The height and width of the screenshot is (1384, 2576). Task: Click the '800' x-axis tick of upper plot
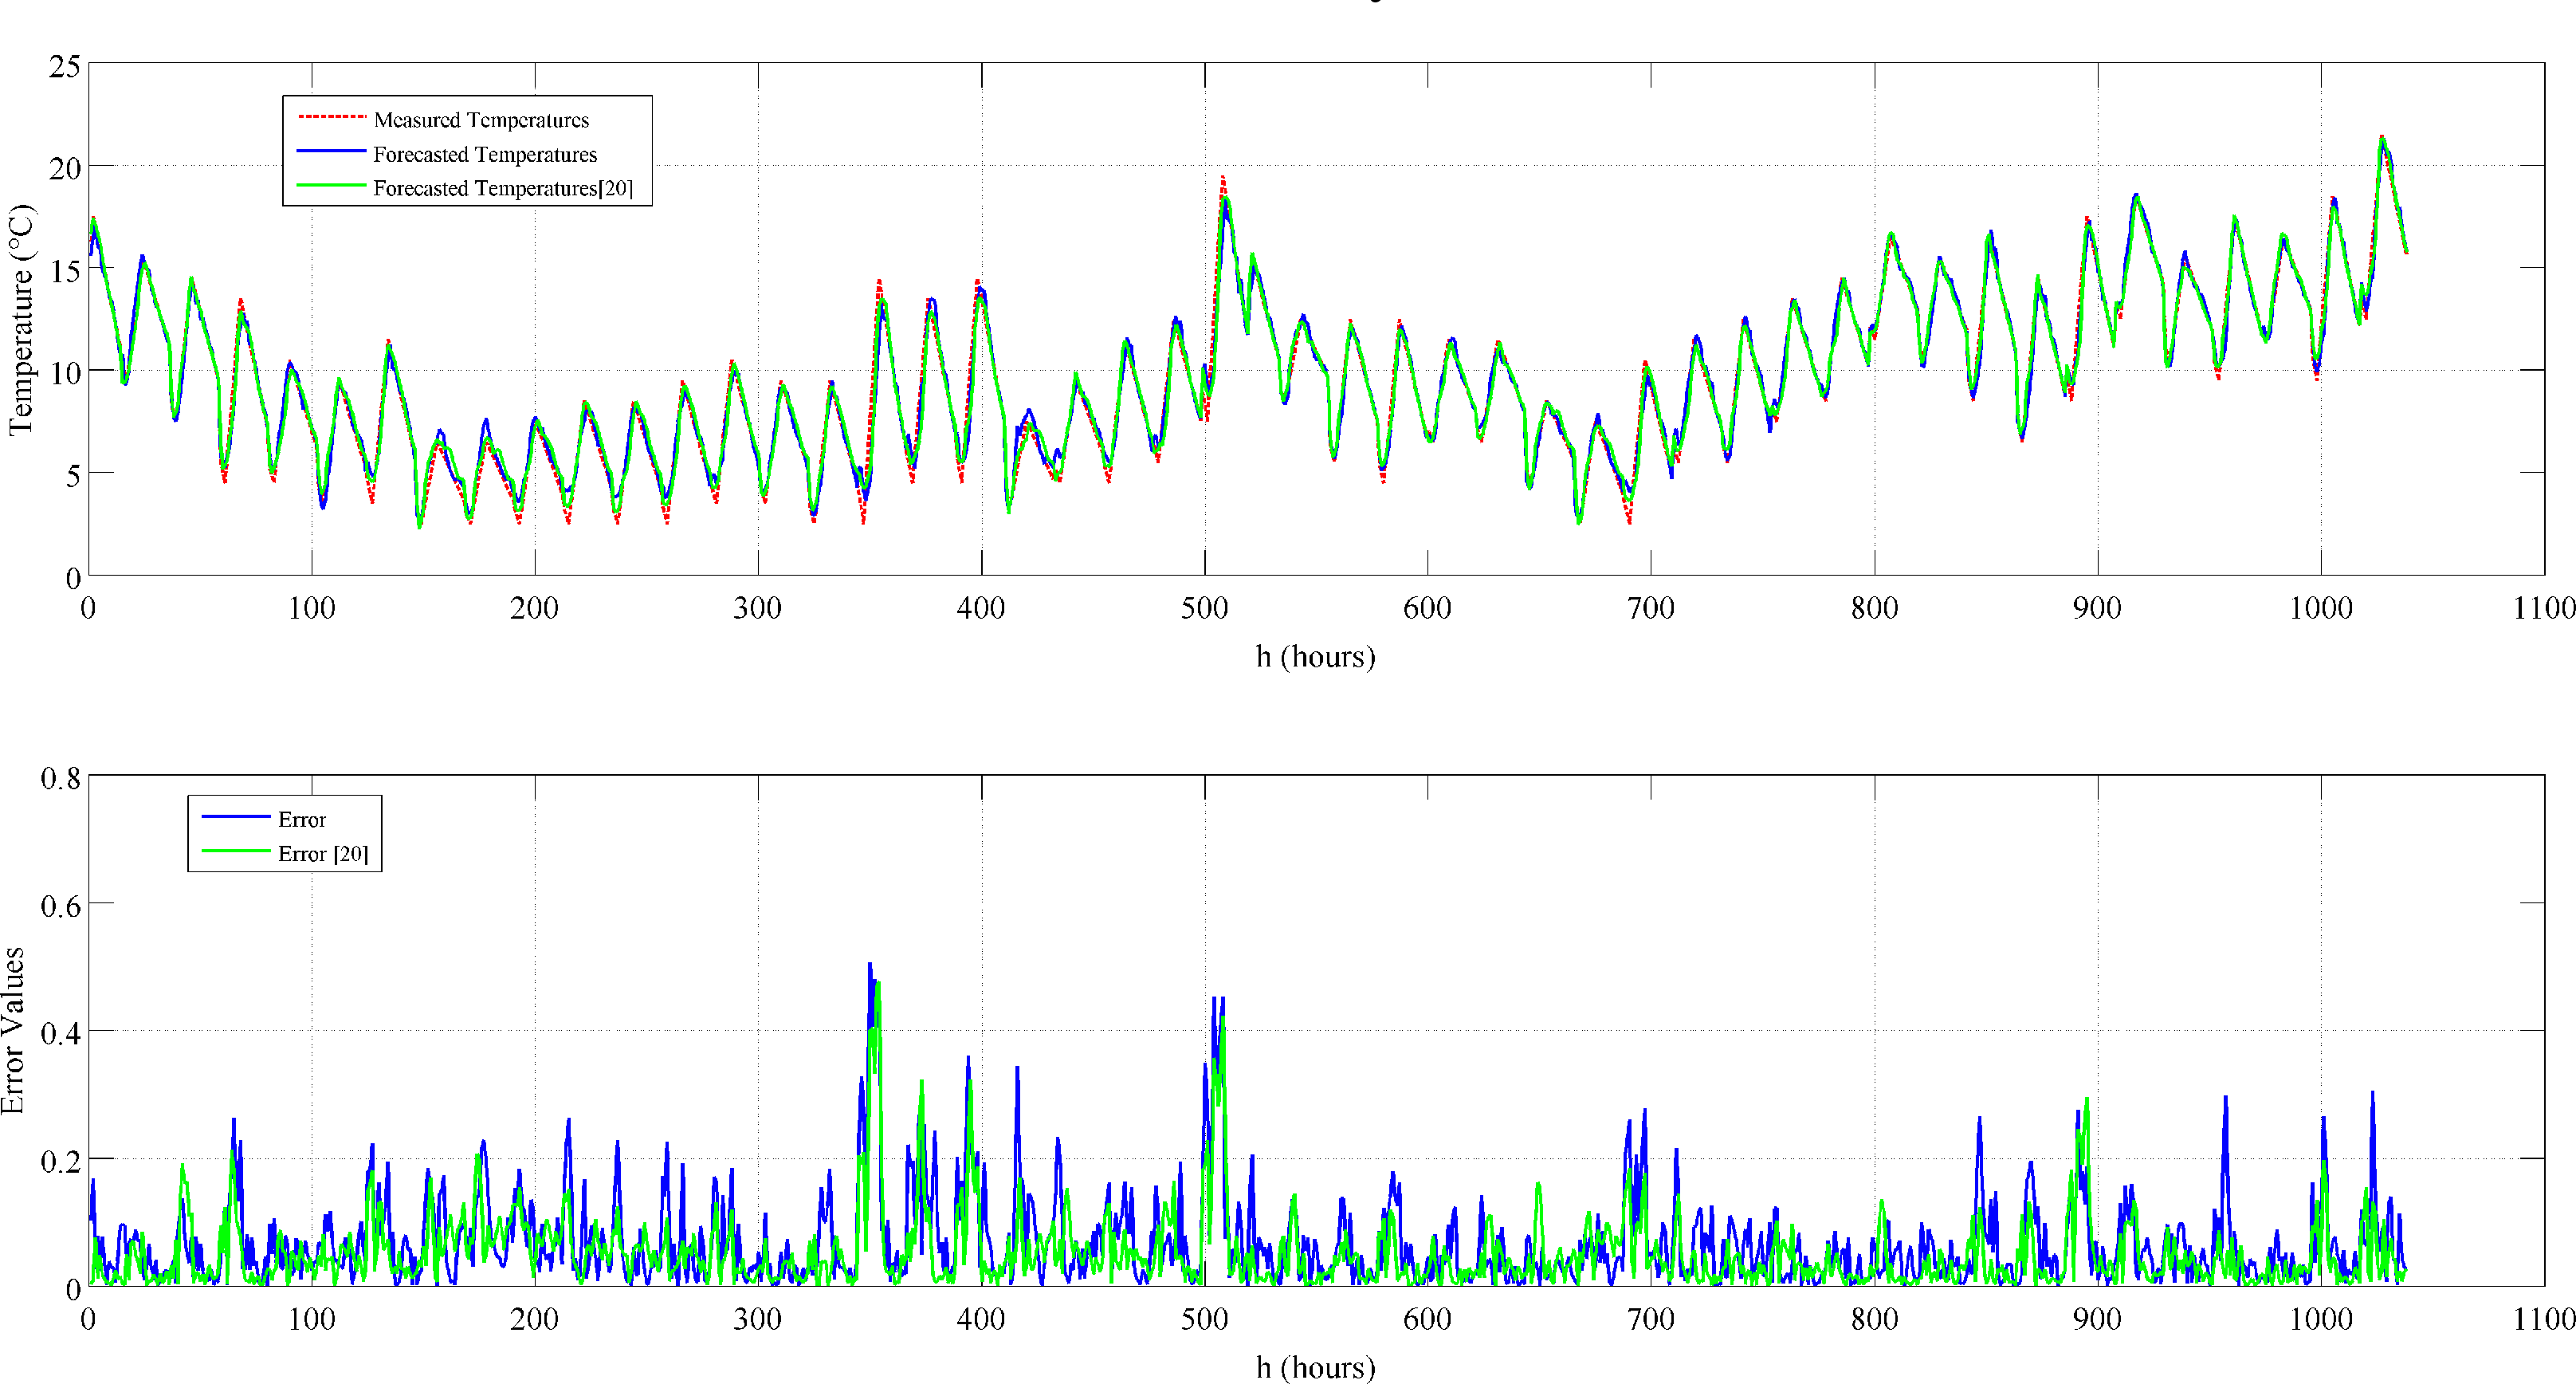(1874, 607)
